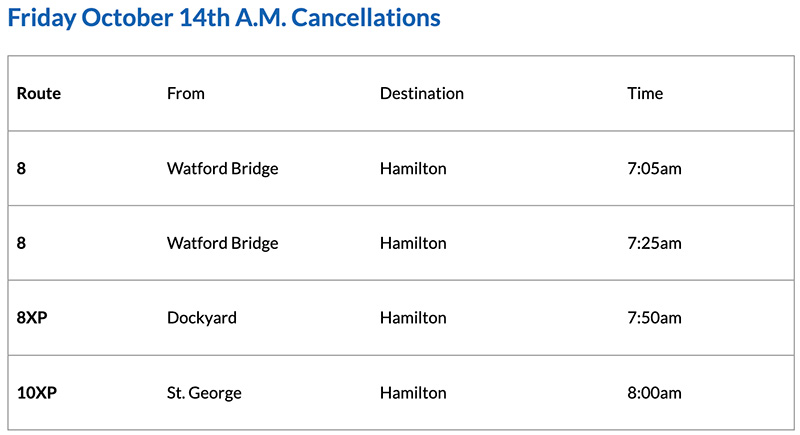
Task: Click the 7:05am time cell
Action: pos(654,169)
